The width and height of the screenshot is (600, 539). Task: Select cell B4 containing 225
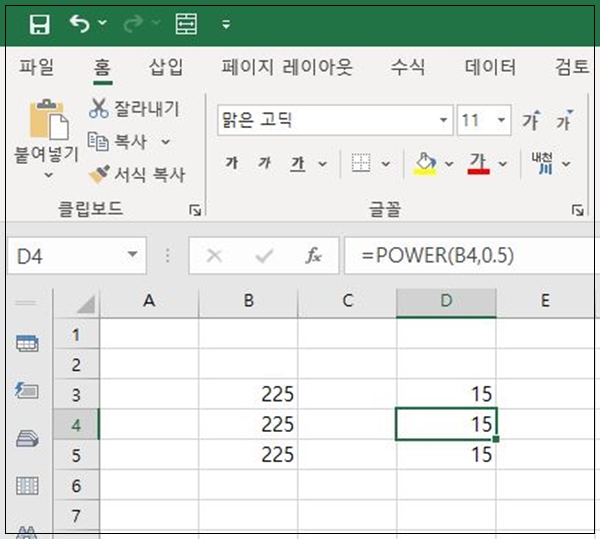(248, 425)
